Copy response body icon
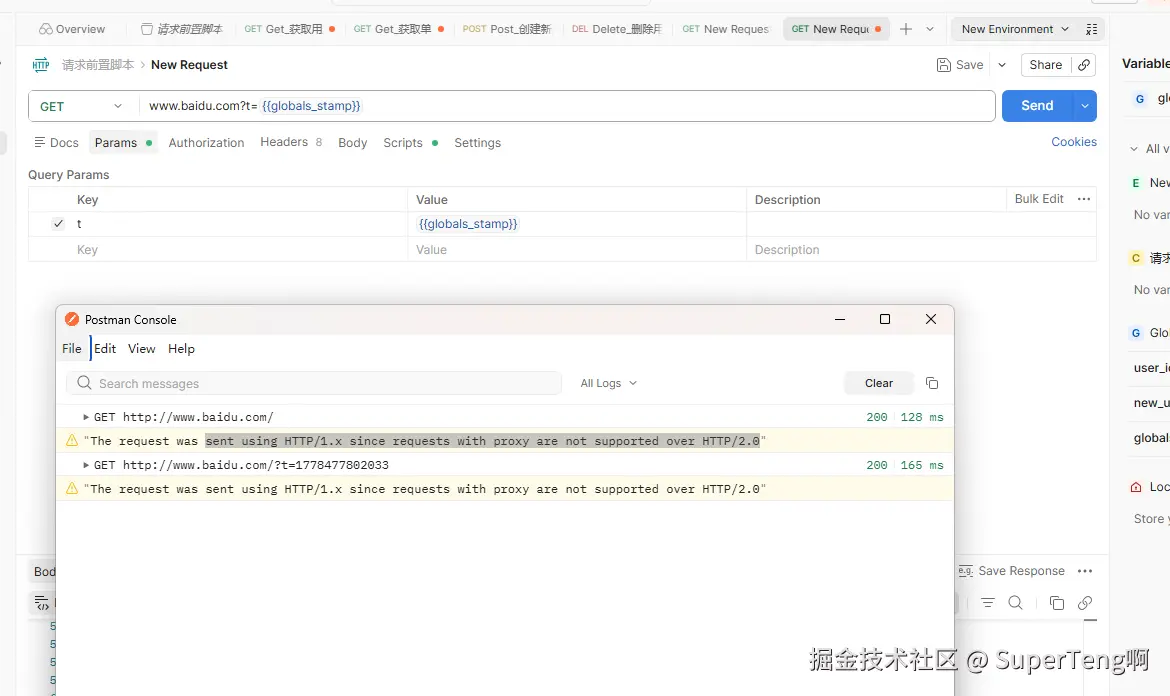1170x696 pixels. 1057,603
